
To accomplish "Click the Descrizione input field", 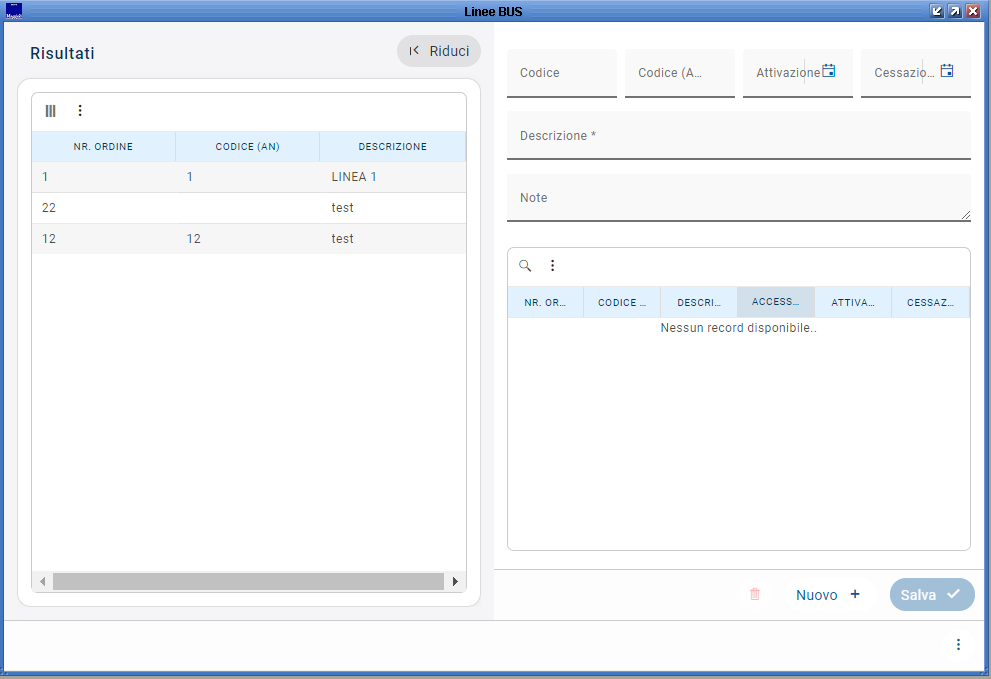I will click(738, 136).
